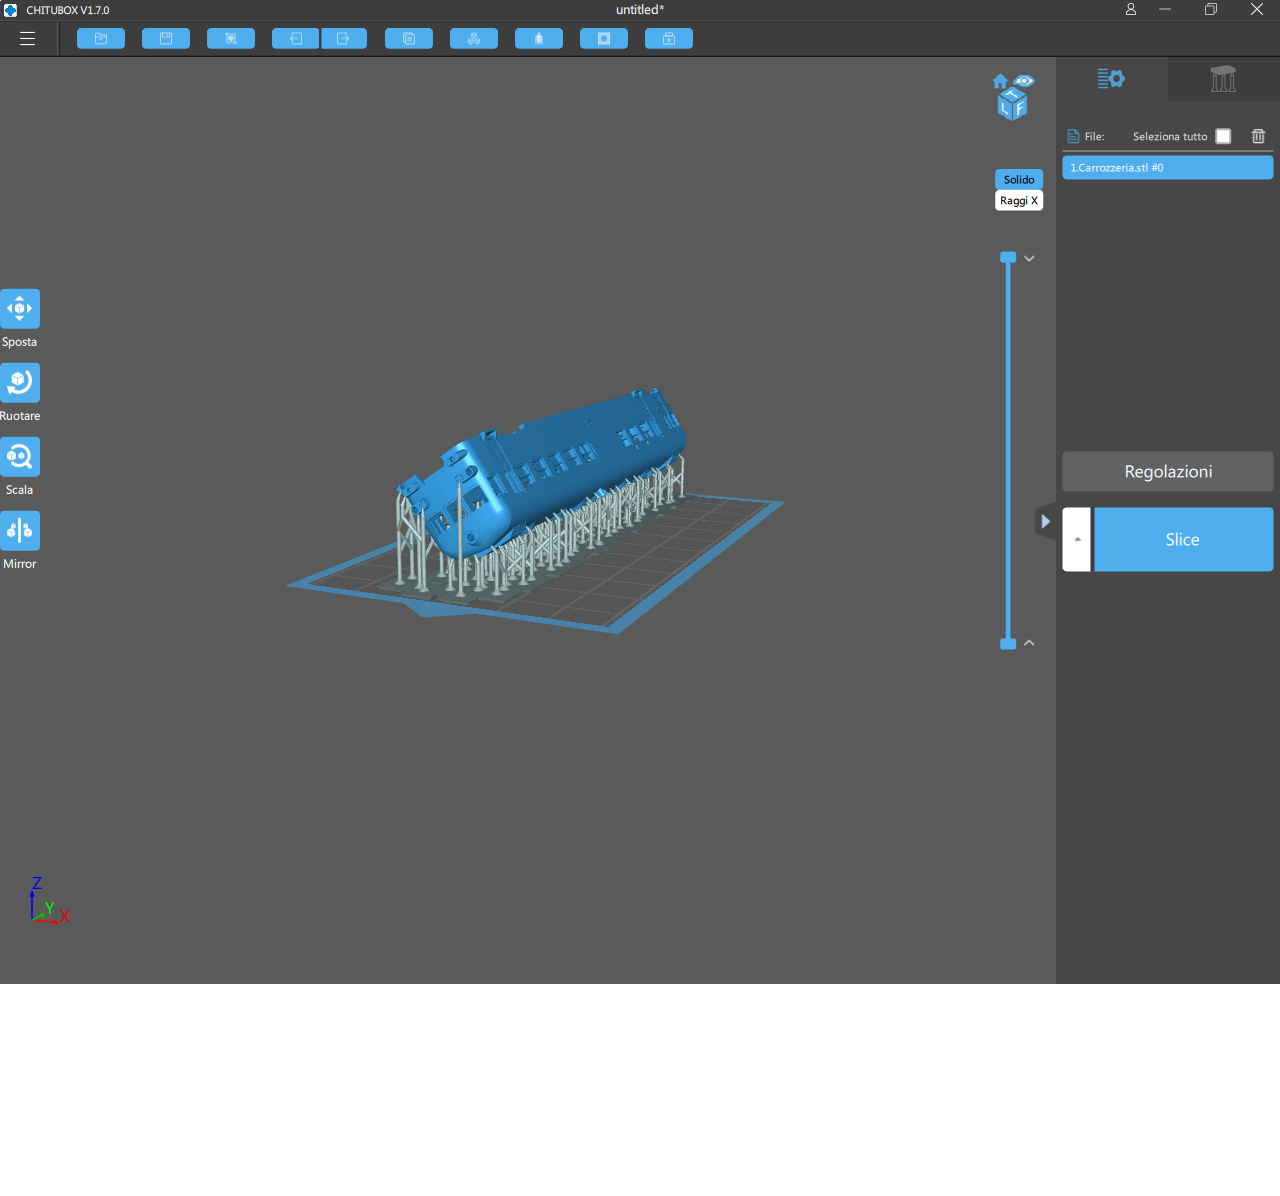Screen dimensions: 1280x1196
Task: Select the Ruotare rotate tool
Action: click(20, 383)
